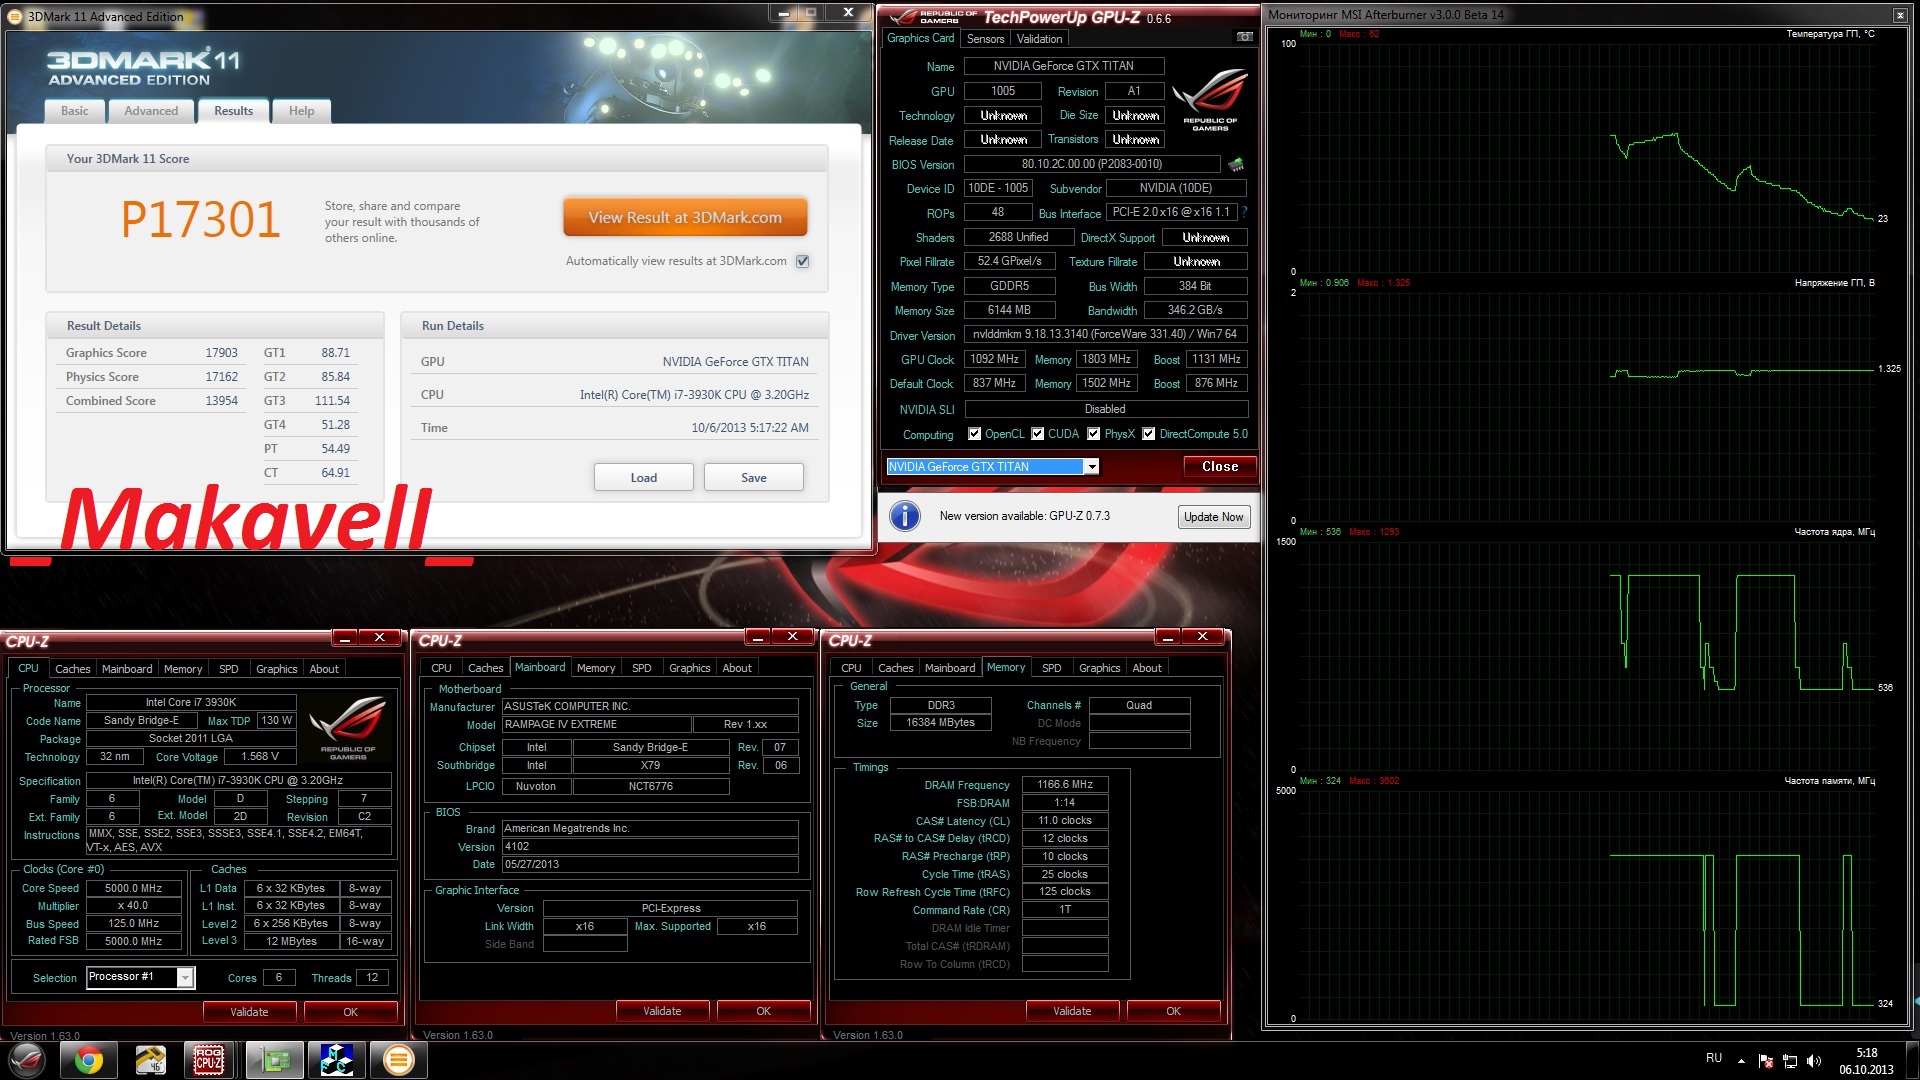Open the Help tab in 3DMark 11

pos(301,111)
